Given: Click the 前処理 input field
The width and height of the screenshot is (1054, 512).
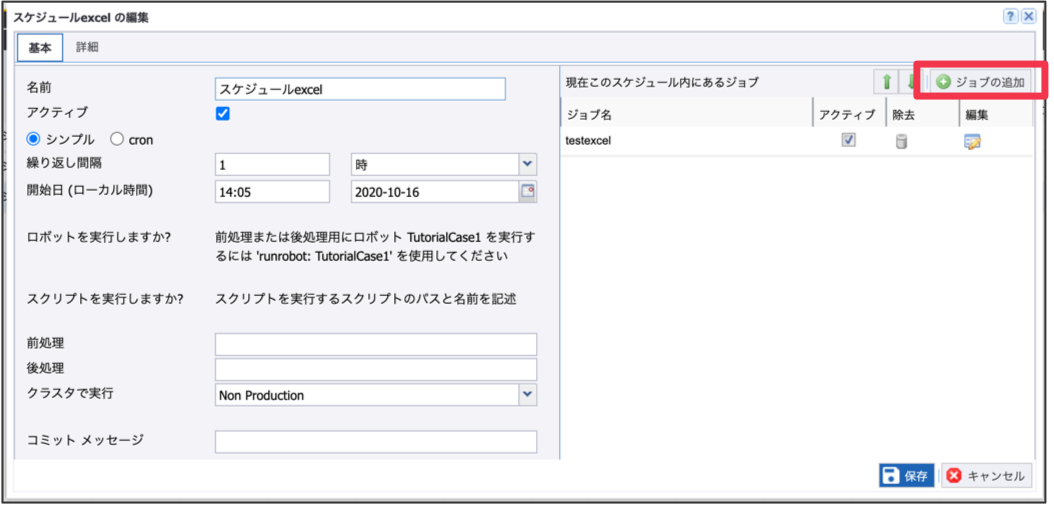Looking at the screenshot, I should (376, 344).
